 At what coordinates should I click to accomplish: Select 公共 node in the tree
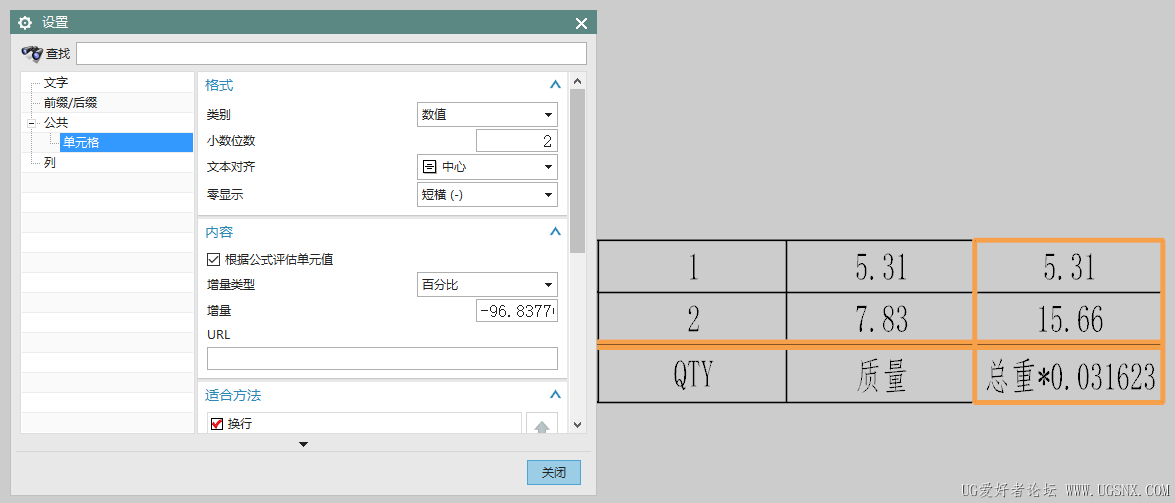[x=56, y=122]
